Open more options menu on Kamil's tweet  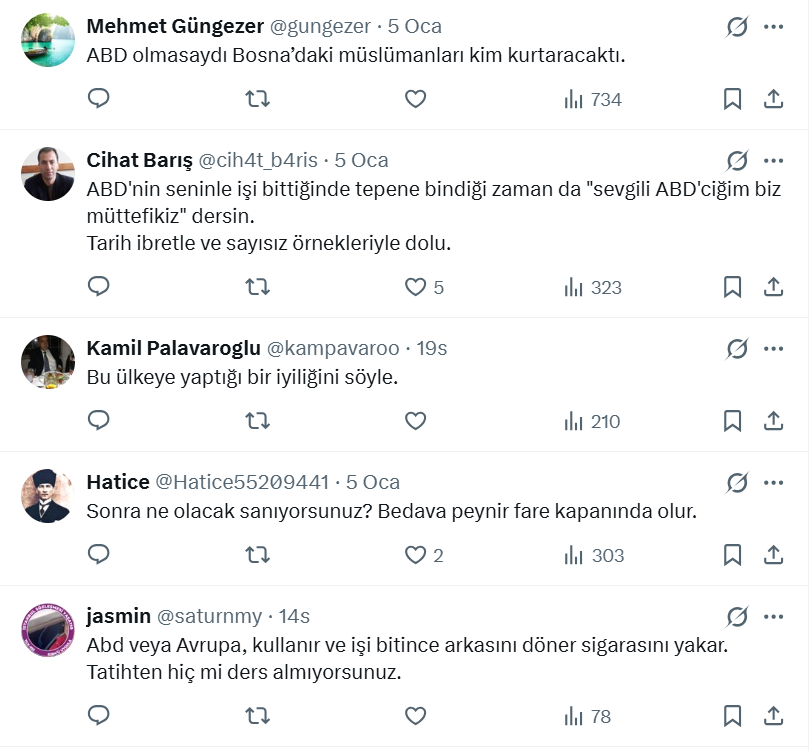click(773, 348)
